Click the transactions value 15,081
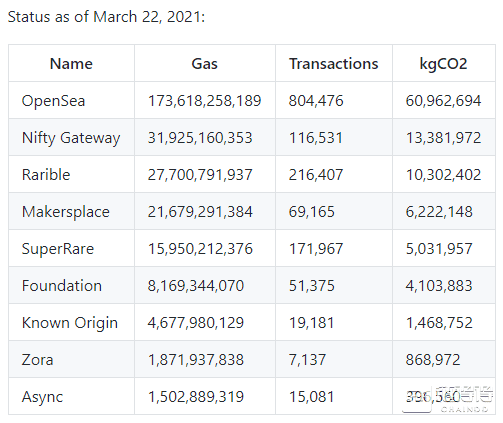 311,397
